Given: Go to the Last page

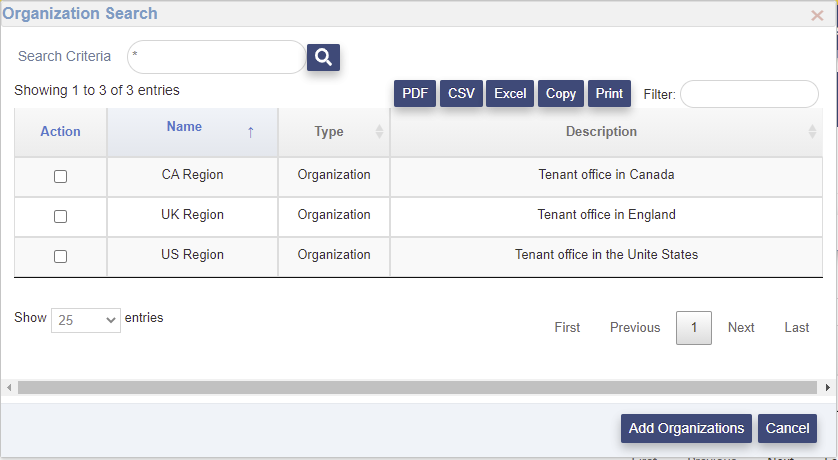Looking at the screenshot, I should click(796, 328).
